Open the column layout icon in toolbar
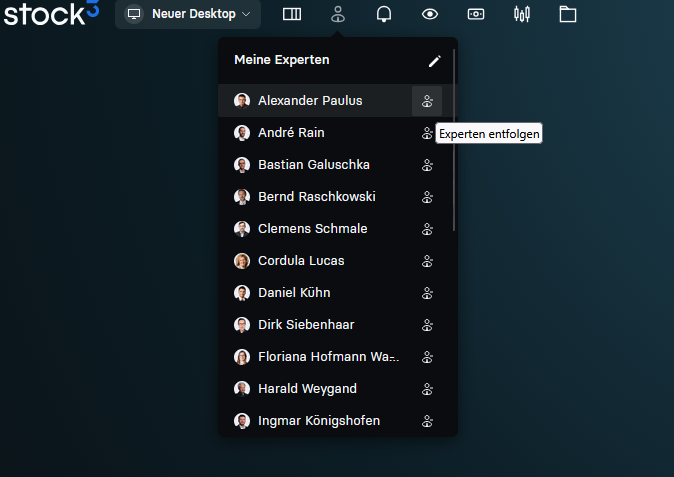674x477 pixels. click(x=292, y=14)
